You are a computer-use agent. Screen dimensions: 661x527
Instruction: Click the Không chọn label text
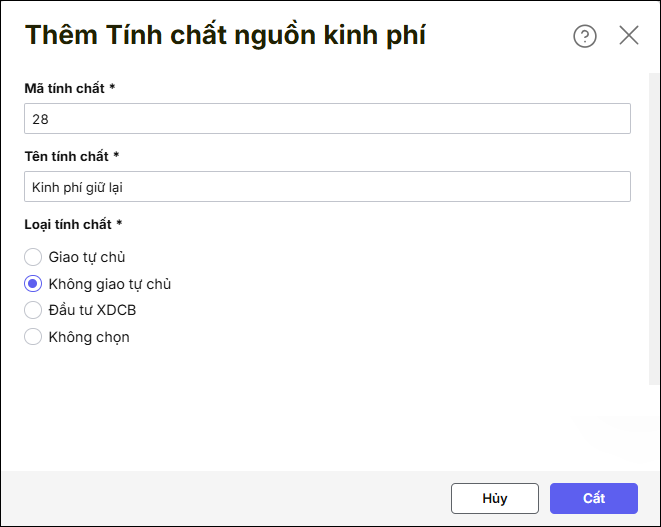(89, 337)
